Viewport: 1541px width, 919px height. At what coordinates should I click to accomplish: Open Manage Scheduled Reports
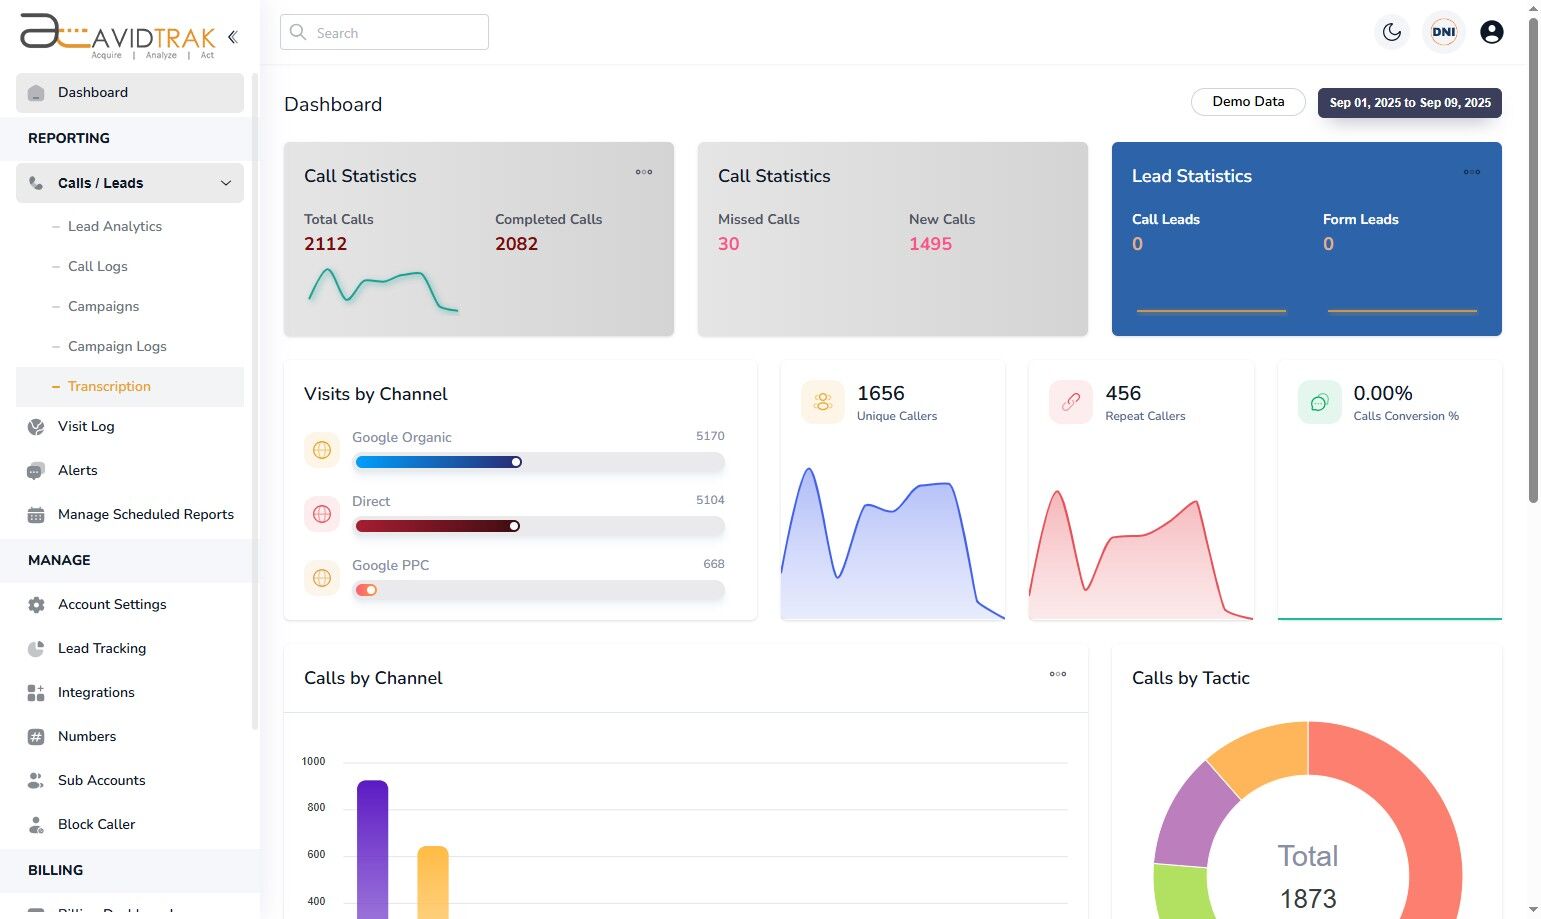click(130, 514)
